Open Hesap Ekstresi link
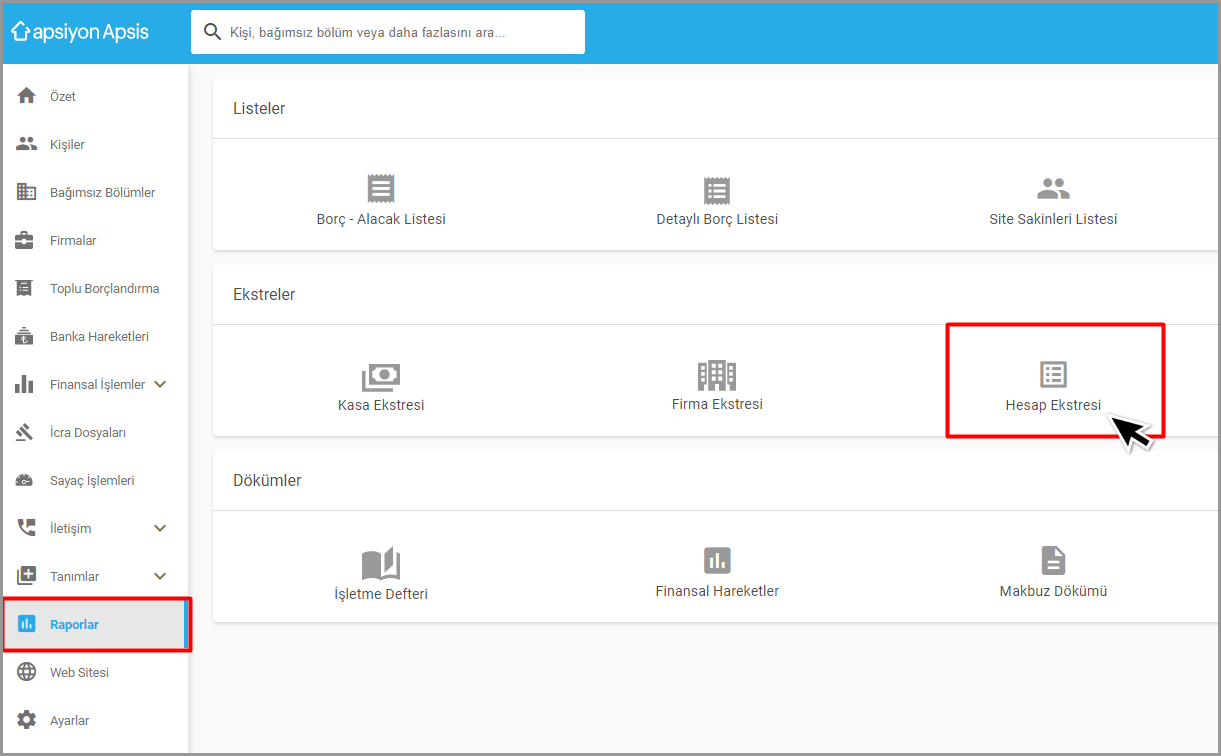The image size is (1221, 756). point(1053,405)
